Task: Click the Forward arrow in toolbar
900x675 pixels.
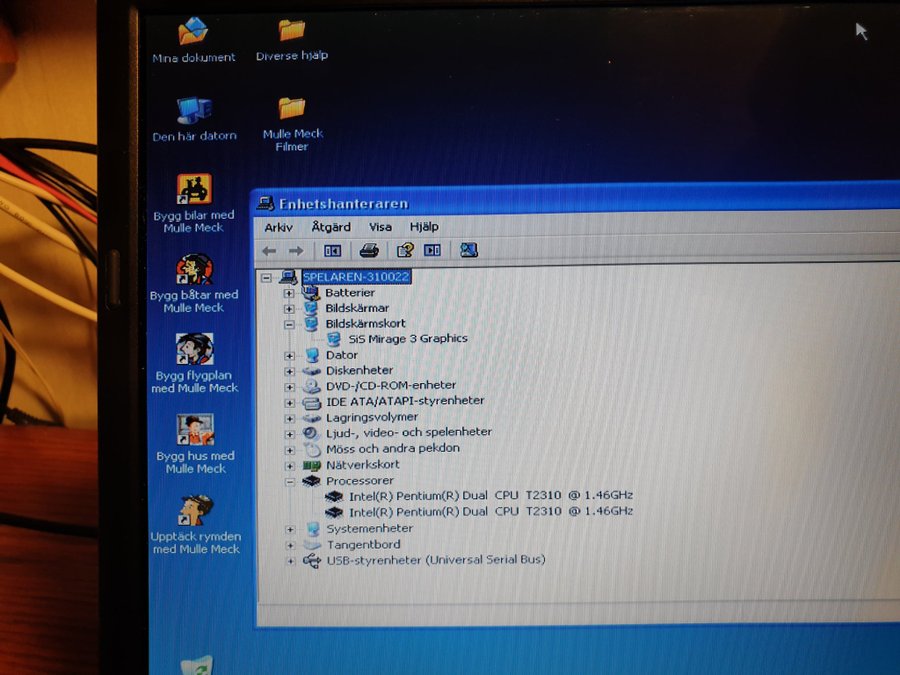Action: pyautogui.click(x=296, y=250)
